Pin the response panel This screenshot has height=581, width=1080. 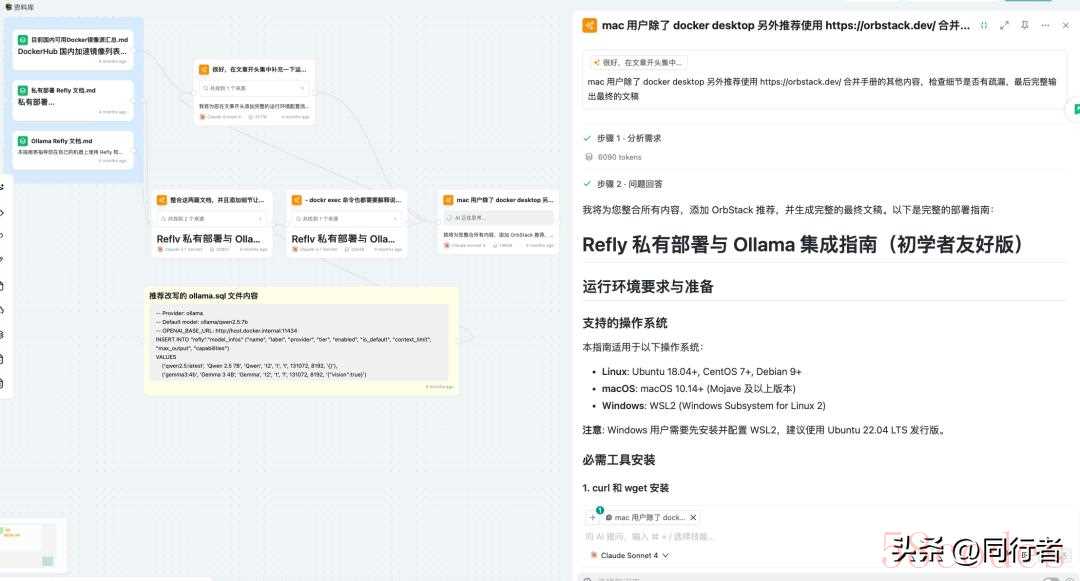coord(1025,25)
